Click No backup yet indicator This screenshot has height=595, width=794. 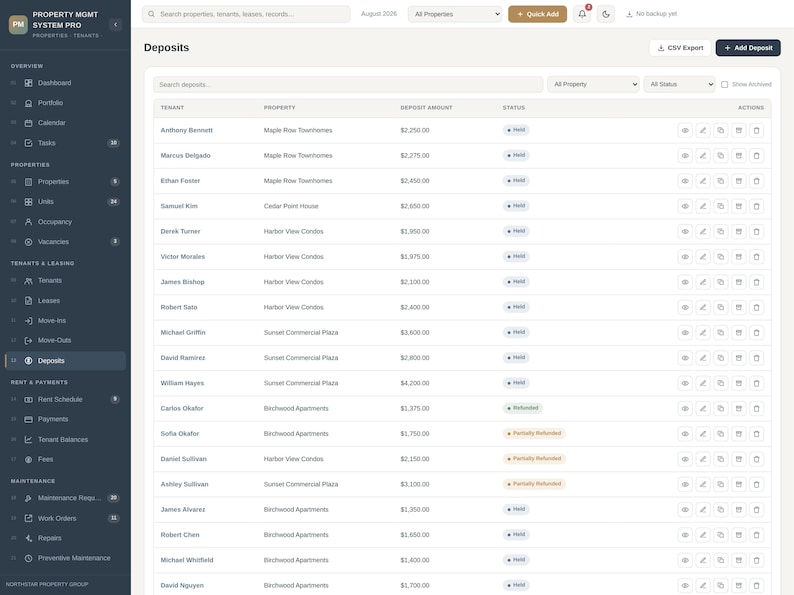click(x=651, y=14)
